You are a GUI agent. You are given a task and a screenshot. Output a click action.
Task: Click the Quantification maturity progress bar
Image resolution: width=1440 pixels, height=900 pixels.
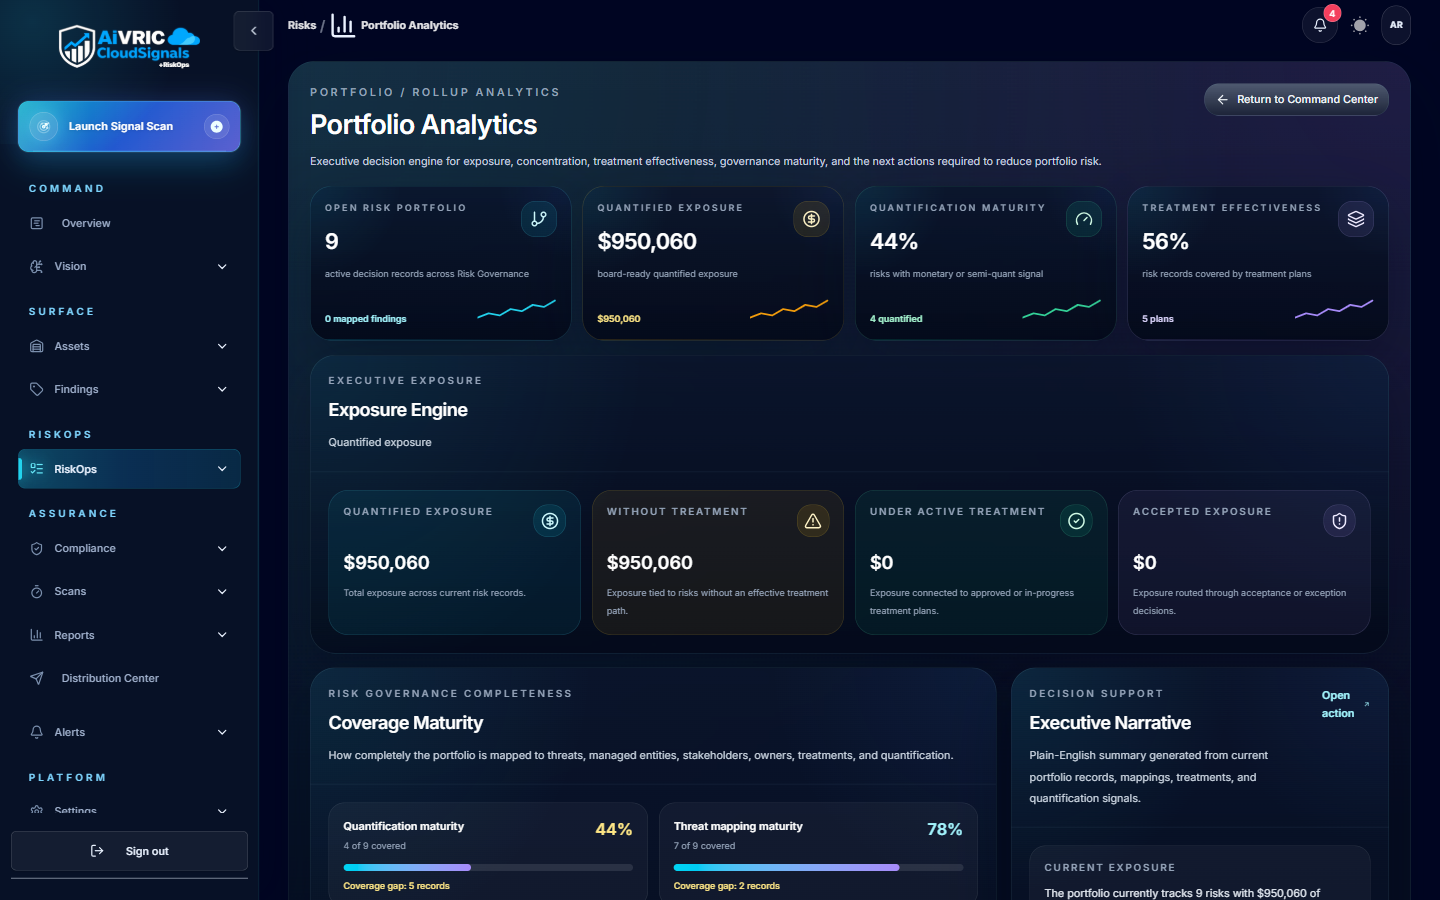[x=488, y=867]
